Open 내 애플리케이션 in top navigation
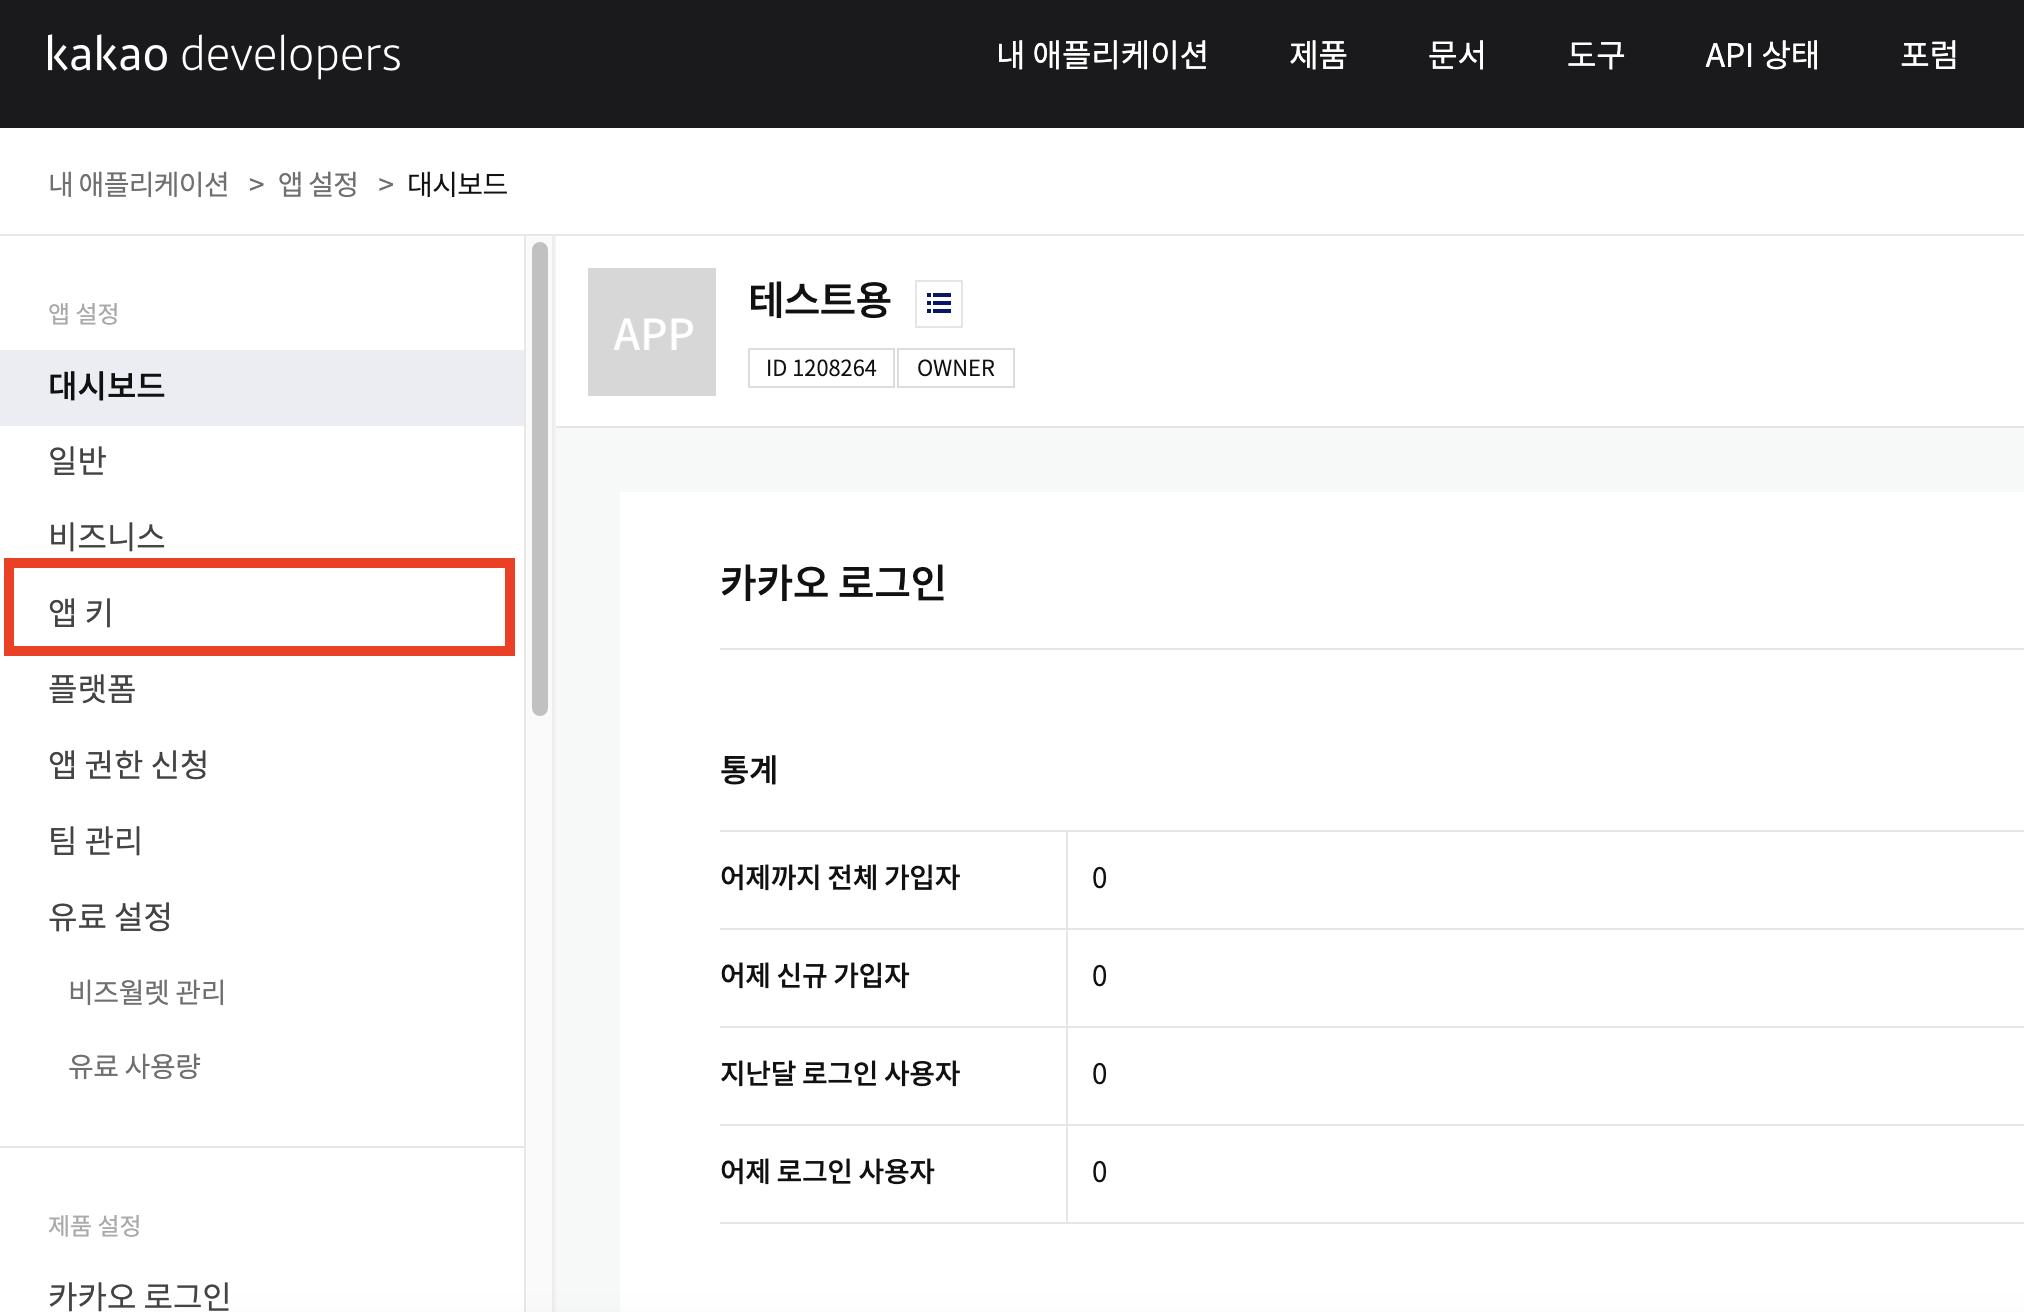This screenshot has width=2024, height=1312. coord(1102,55)
